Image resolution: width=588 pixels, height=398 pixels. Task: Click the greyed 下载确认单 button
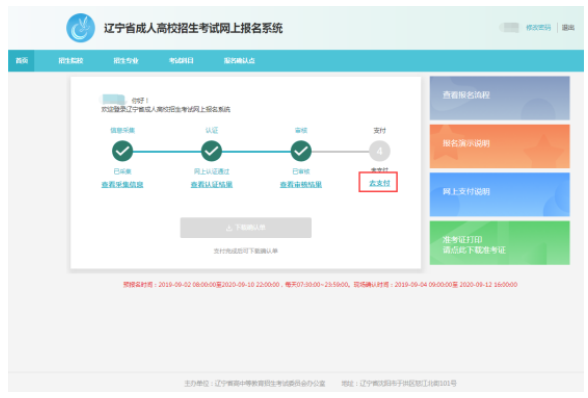(x=246, y=227)
